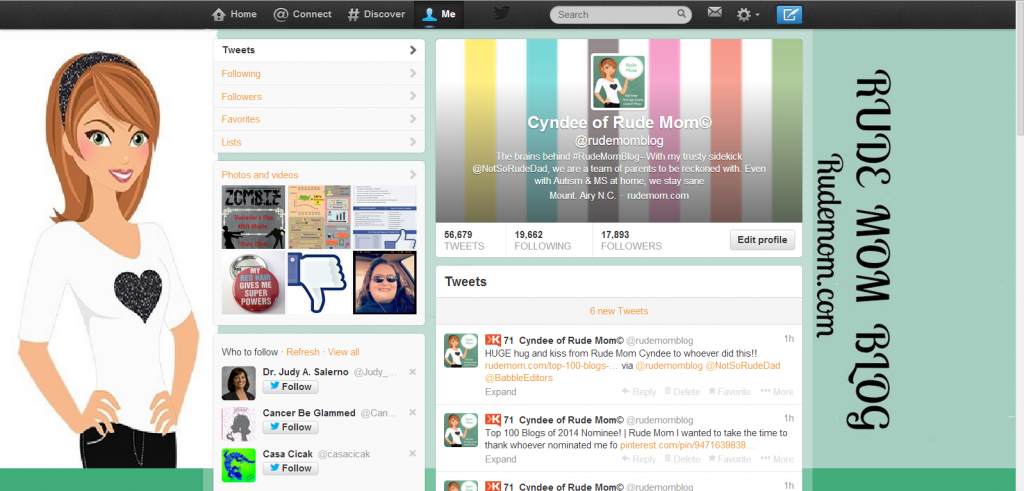This screenshot has height=491, width=1024.
Task: Click View all in Who to follow
Action: [344, 352]
